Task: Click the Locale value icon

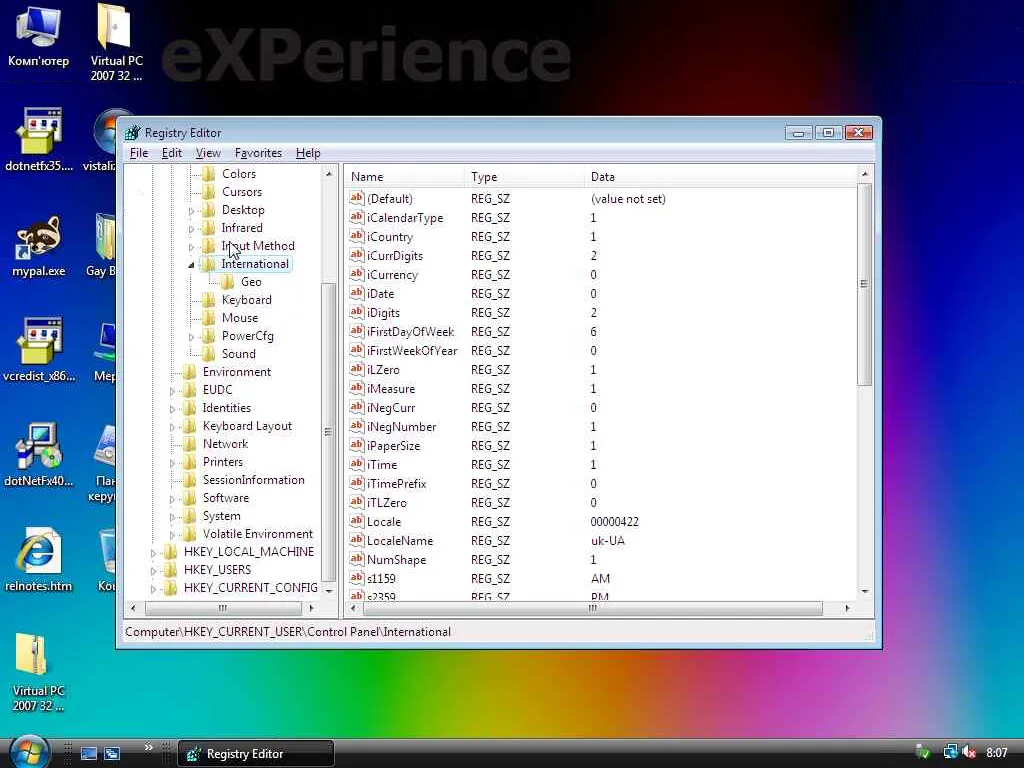Action: tap(357, 521)
